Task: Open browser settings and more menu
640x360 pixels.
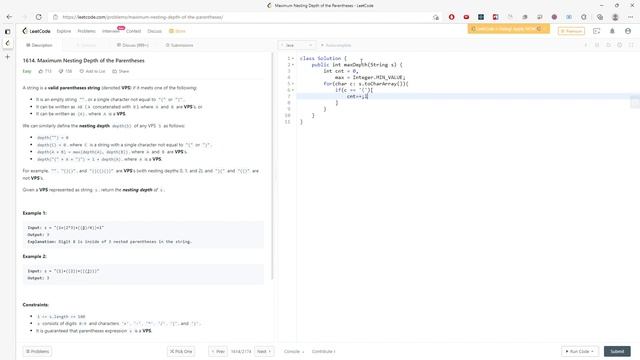Action: point(631,17)
